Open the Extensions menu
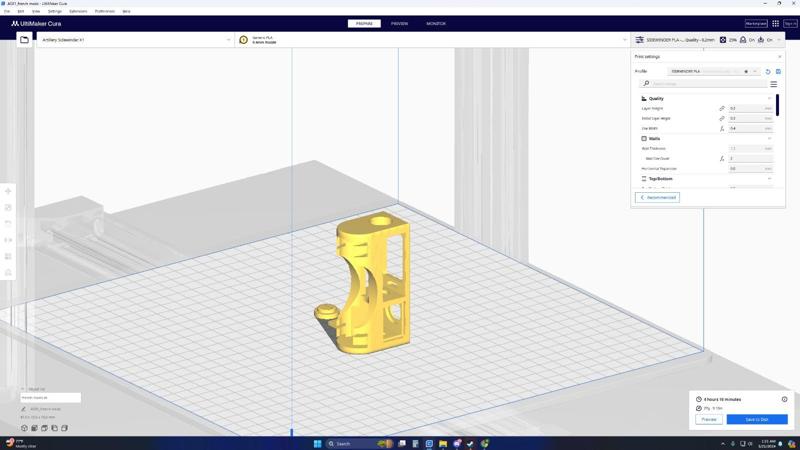Screen dimensions: 800x450 pyautogui.click(x=78, y=11)
